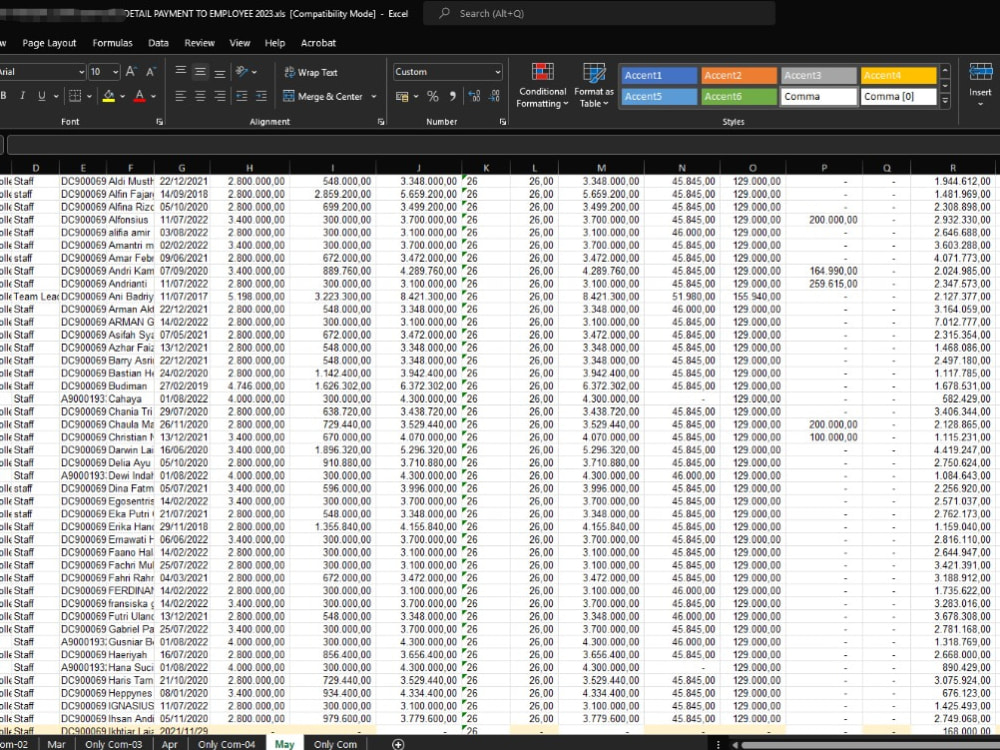Viewport: 1000px width, 750px height.
Task: Apply the Borders icon
Action: pyautogui.click(x=75, y=96)
